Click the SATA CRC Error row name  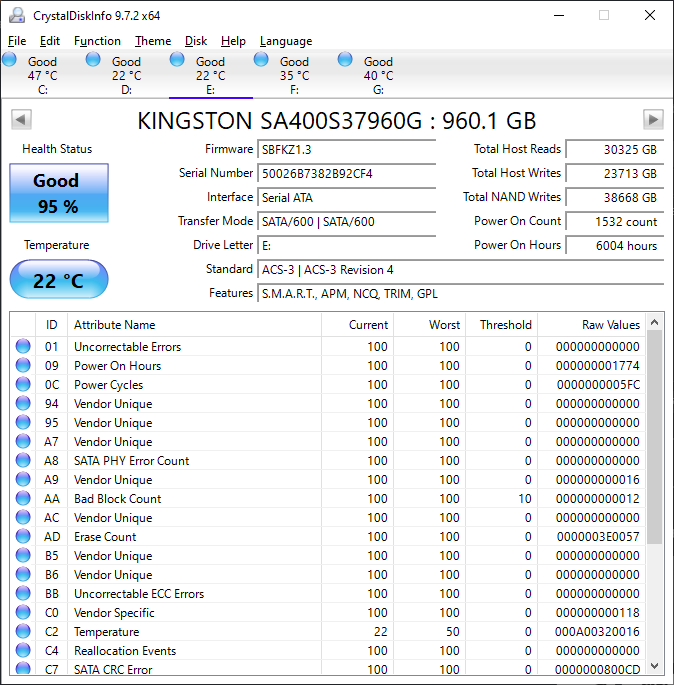[113, 669]
